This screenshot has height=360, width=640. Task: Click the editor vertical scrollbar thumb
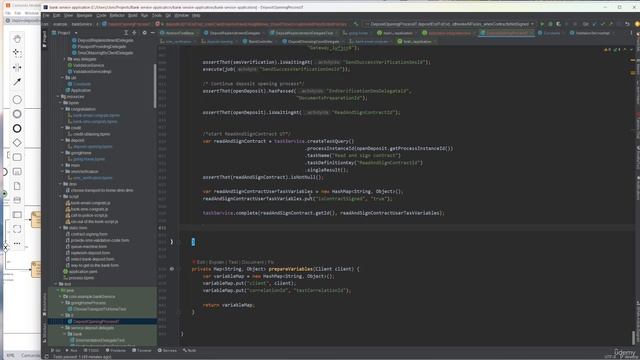click(x=633, y=338)
